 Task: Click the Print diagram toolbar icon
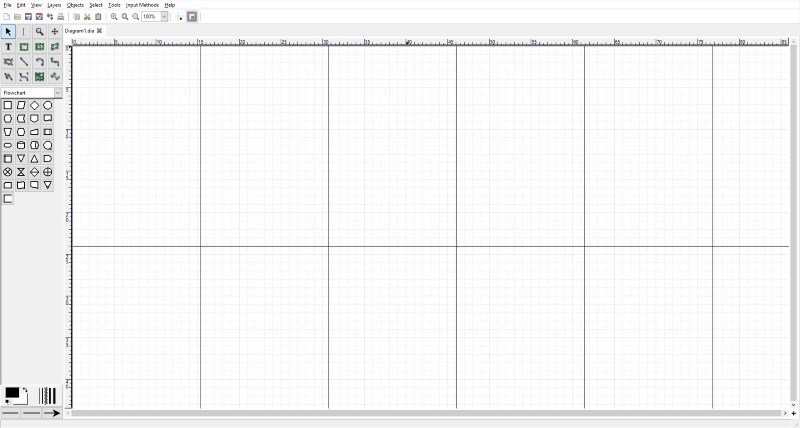[61, 17]
